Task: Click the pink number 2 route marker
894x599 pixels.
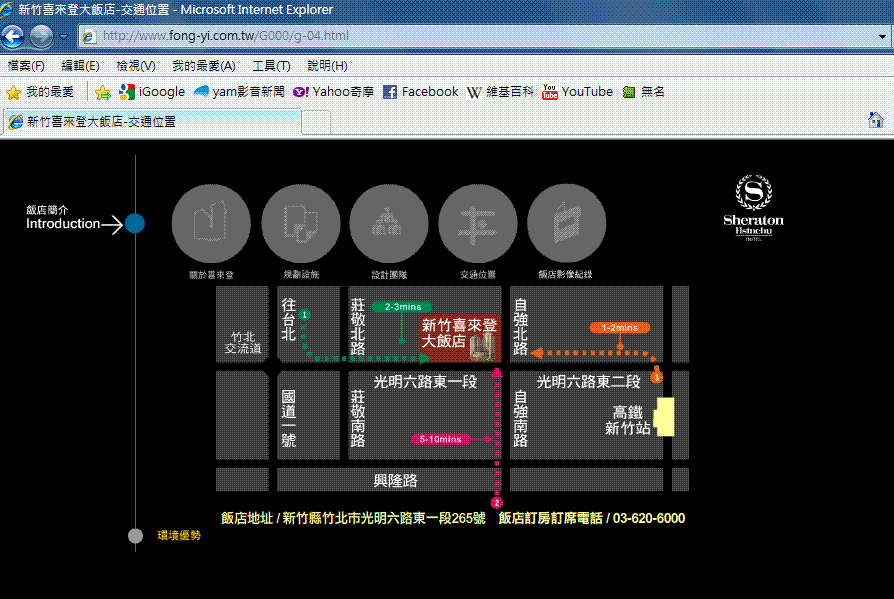Action: 497,503
